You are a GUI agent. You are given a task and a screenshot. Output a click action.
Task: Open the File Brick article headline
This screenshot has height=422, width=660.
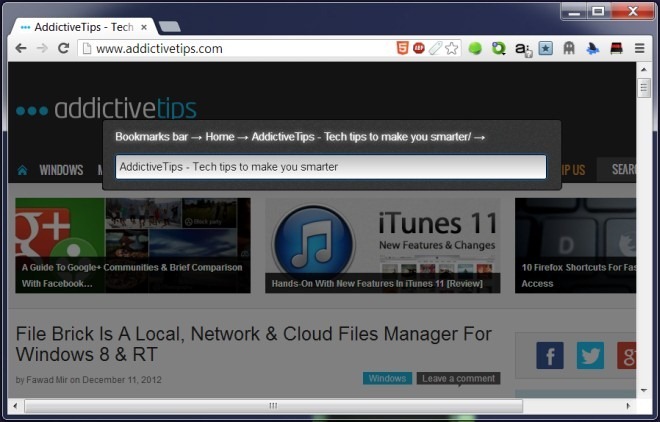pos(253,344)
